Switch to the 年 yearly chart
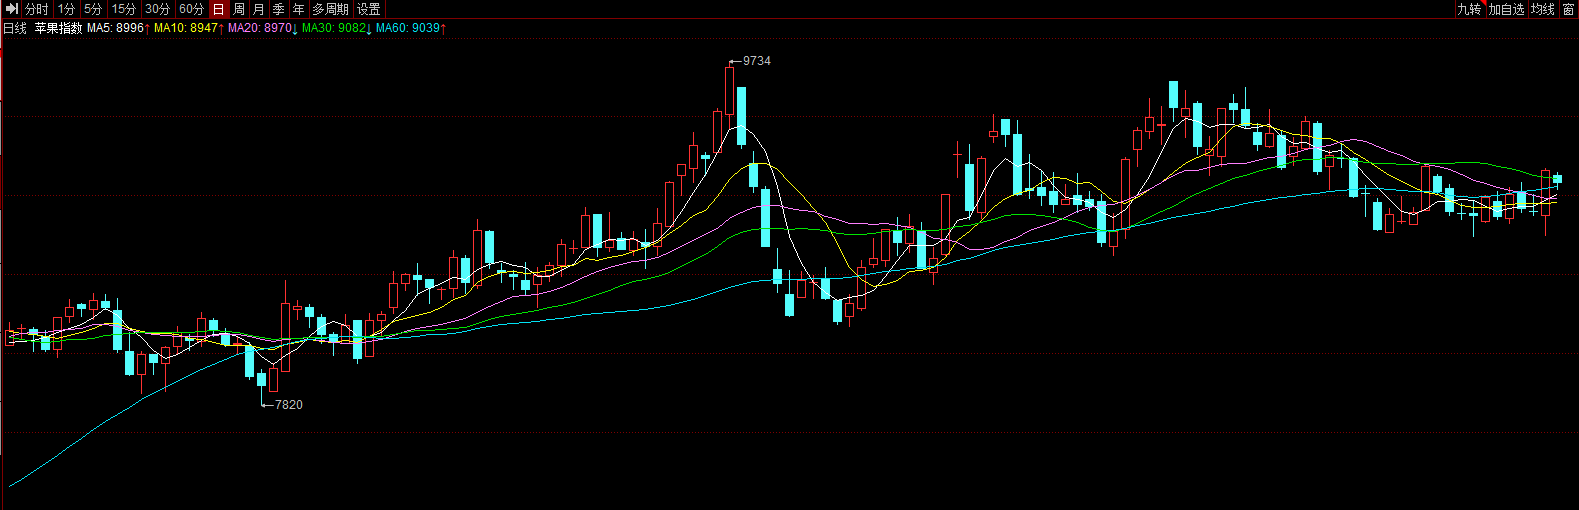This screenshot has width=1579, height=510. tap(299, 9)
